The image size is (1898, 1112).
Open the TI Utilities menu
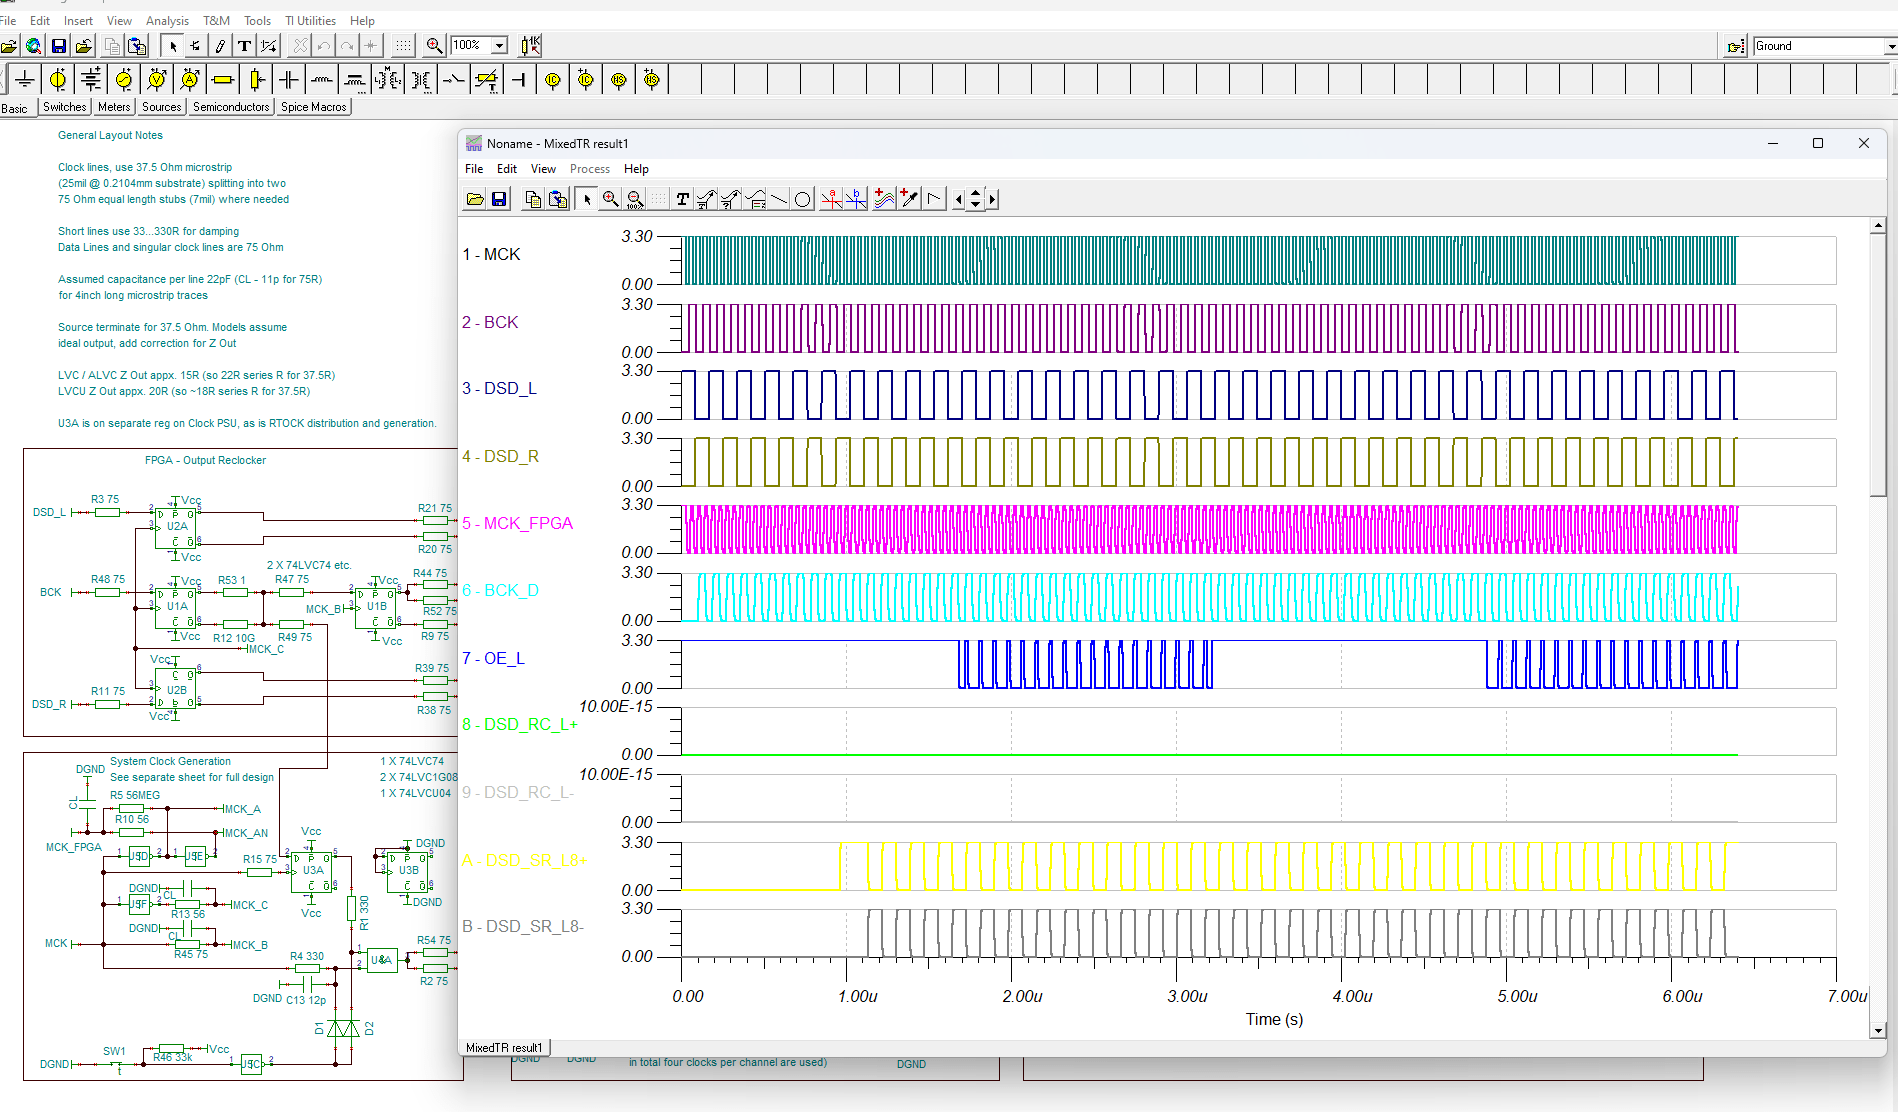[x=310, y=21]
